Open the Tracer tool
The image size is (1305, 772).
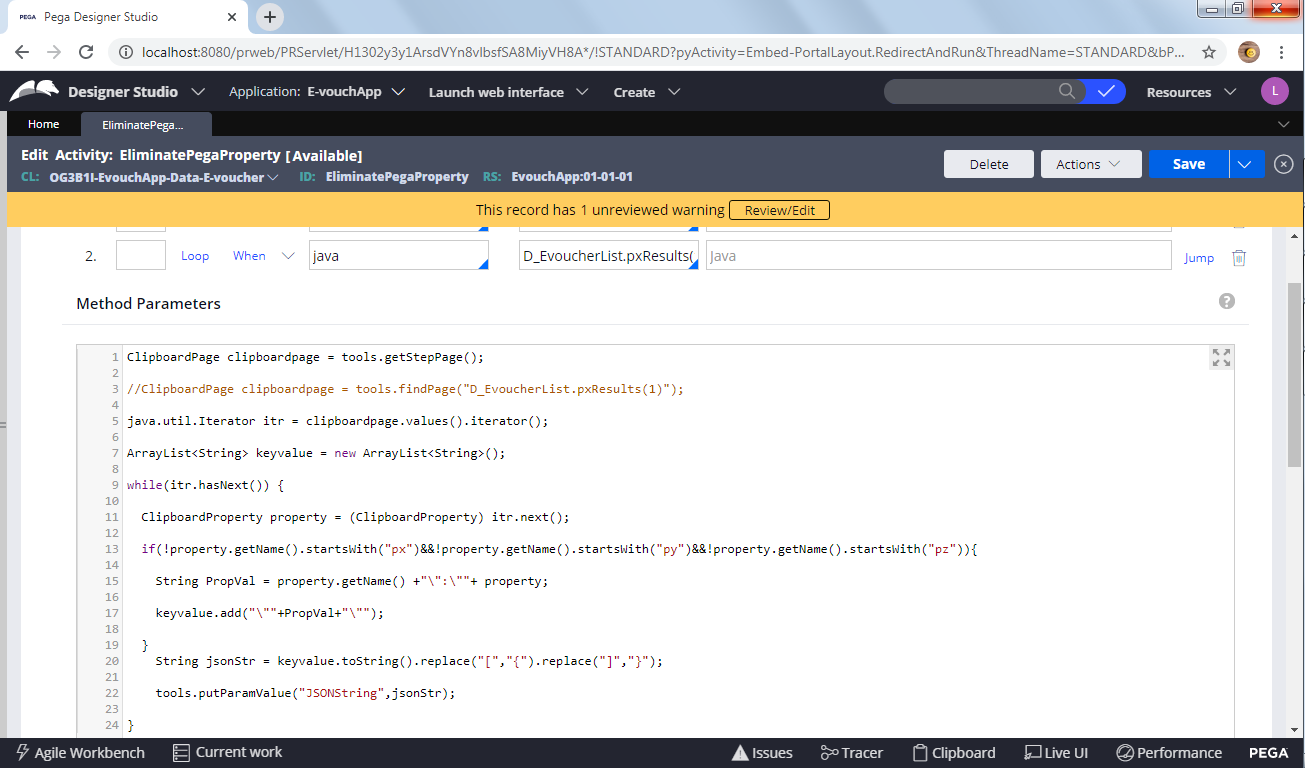(x=850, y=752)
